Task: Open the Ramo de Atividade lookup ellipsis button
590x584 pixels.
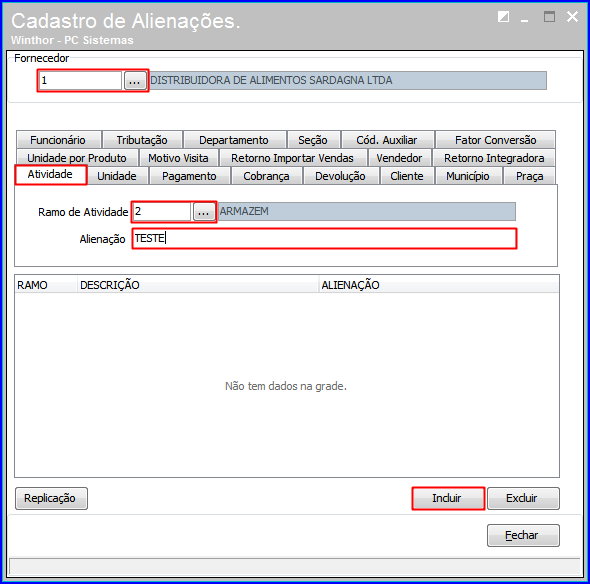Action: click(204, 211)
